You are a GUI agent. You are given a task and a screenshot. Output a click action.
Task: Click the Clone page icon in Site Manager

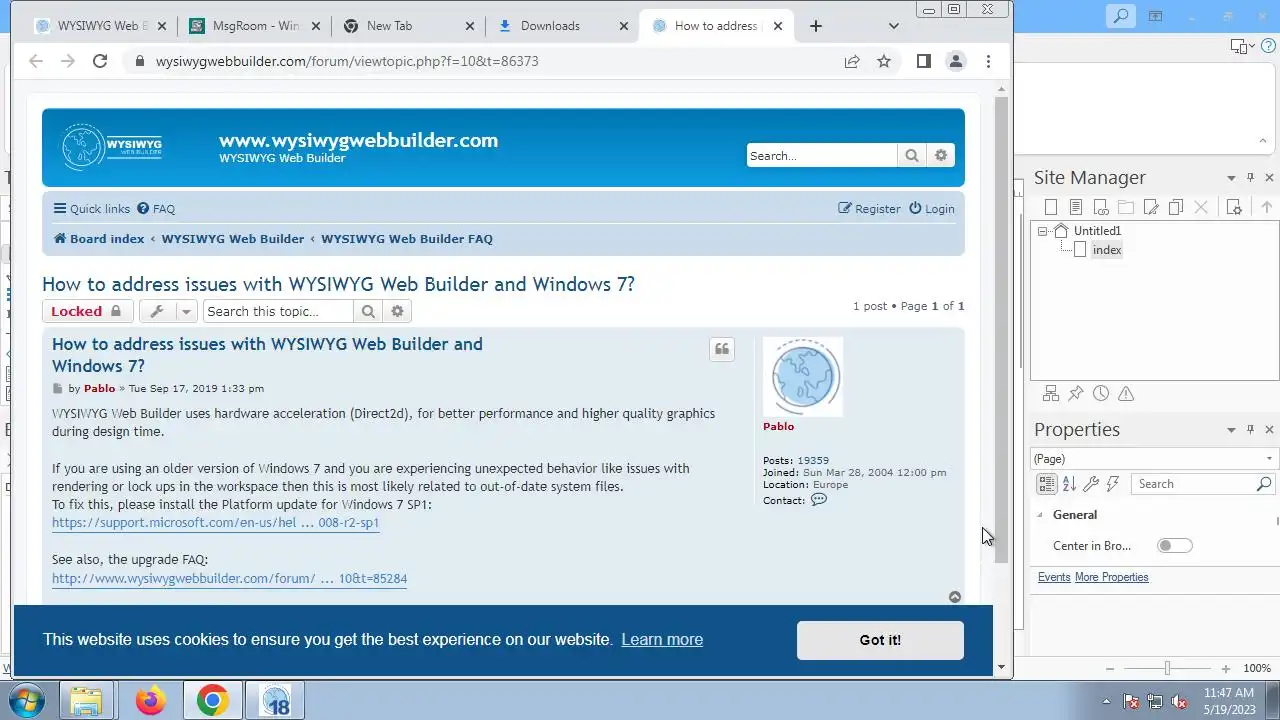(1176, 207)
